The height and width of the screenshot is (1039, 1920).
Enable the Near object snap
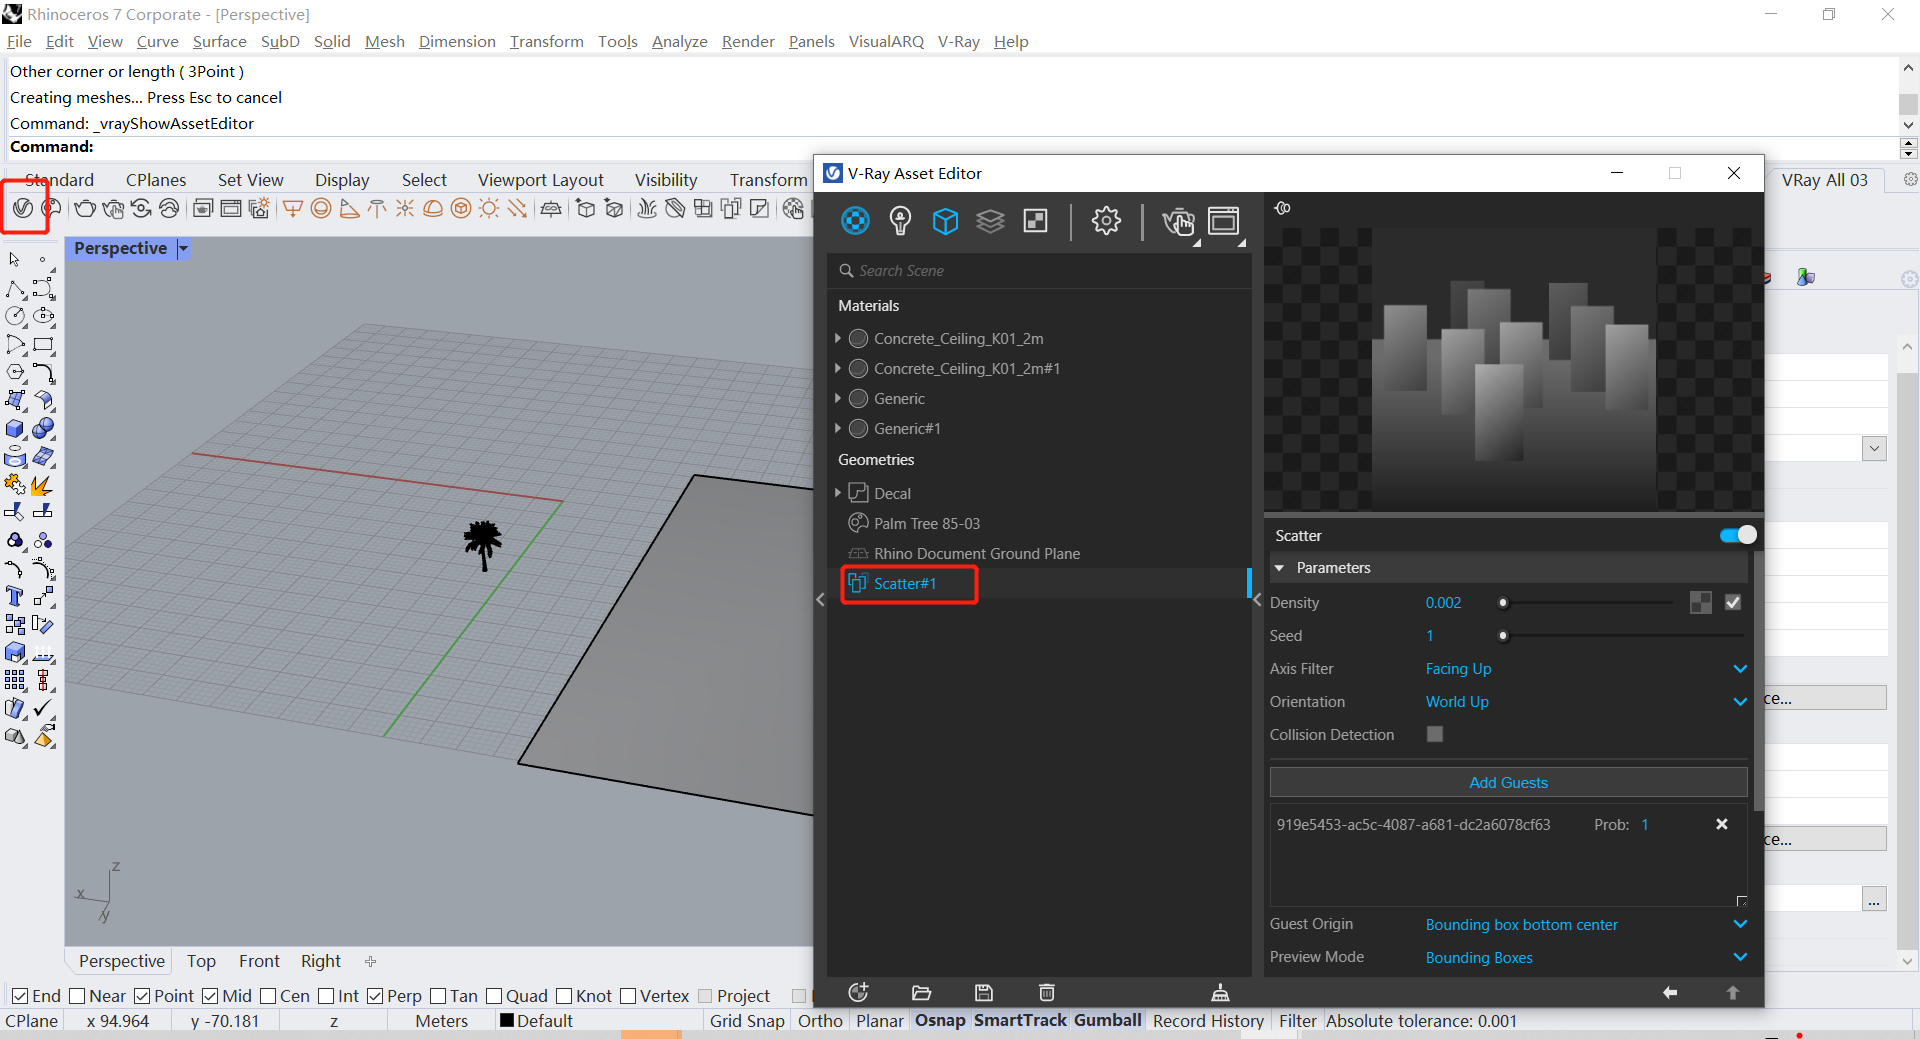click(77, 996)
